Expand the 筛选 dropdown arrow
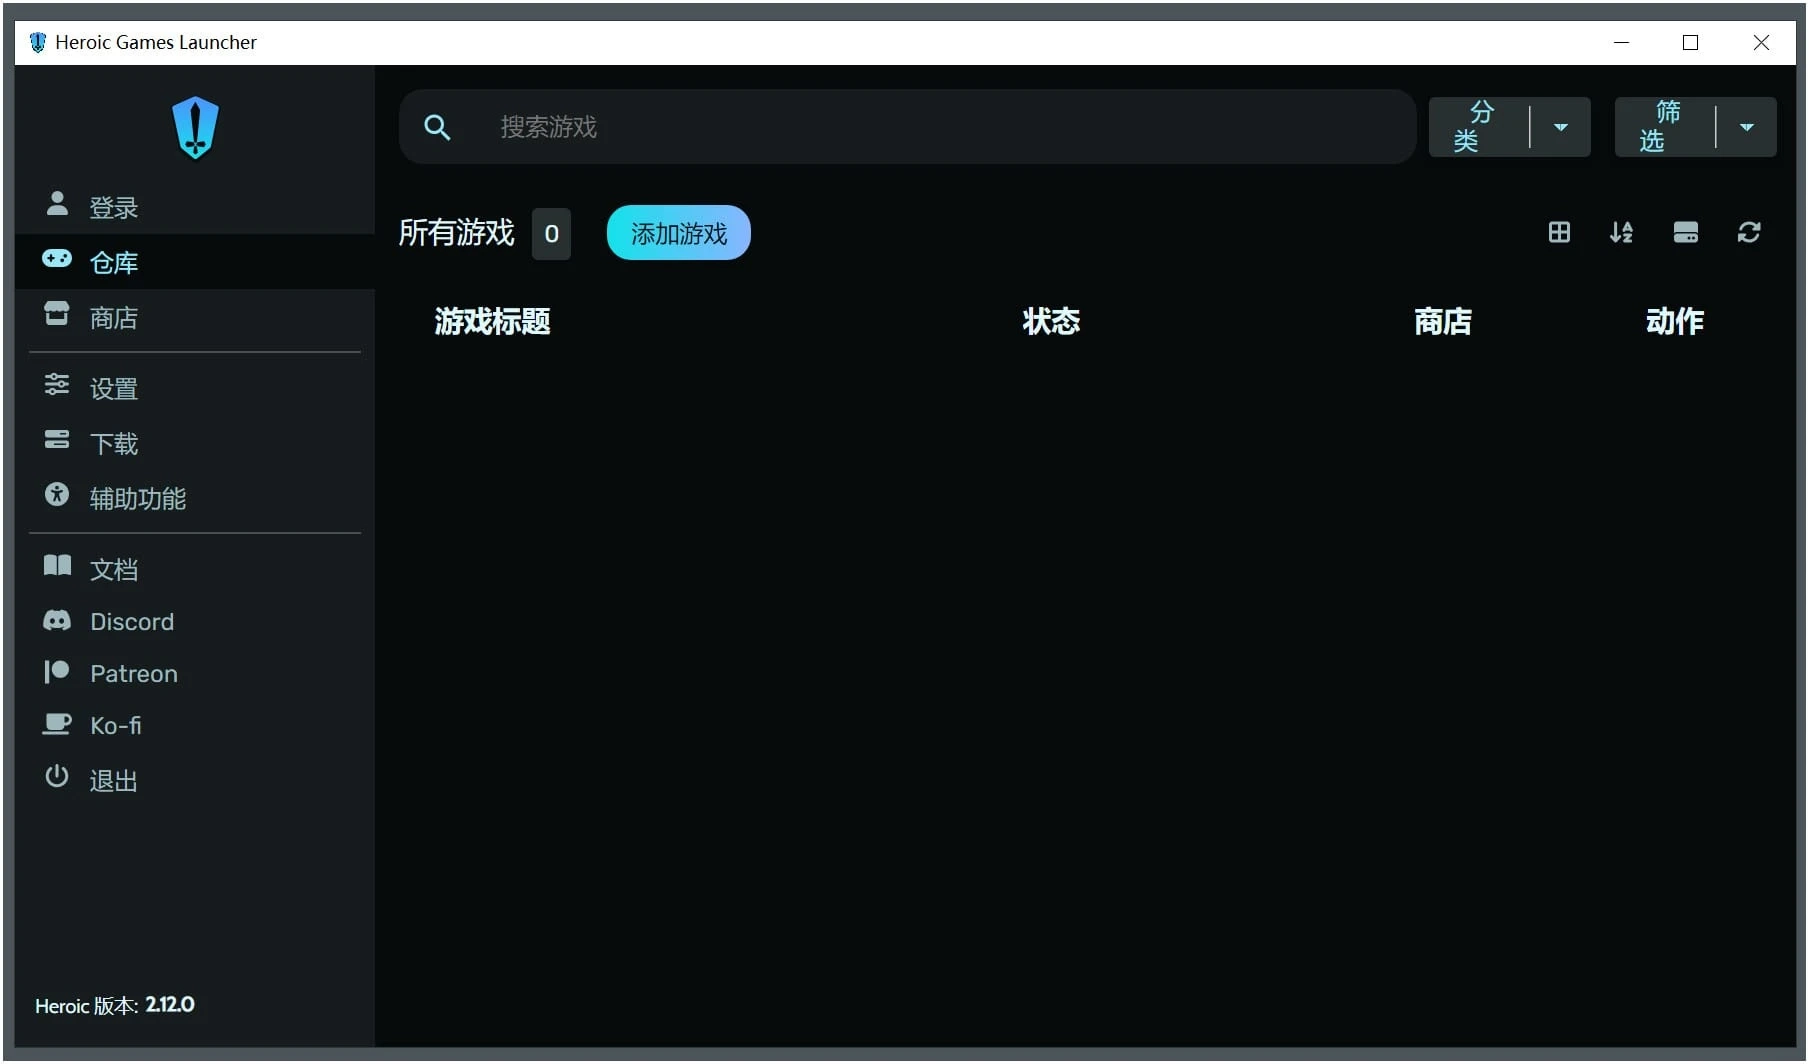 (1746, 127)
